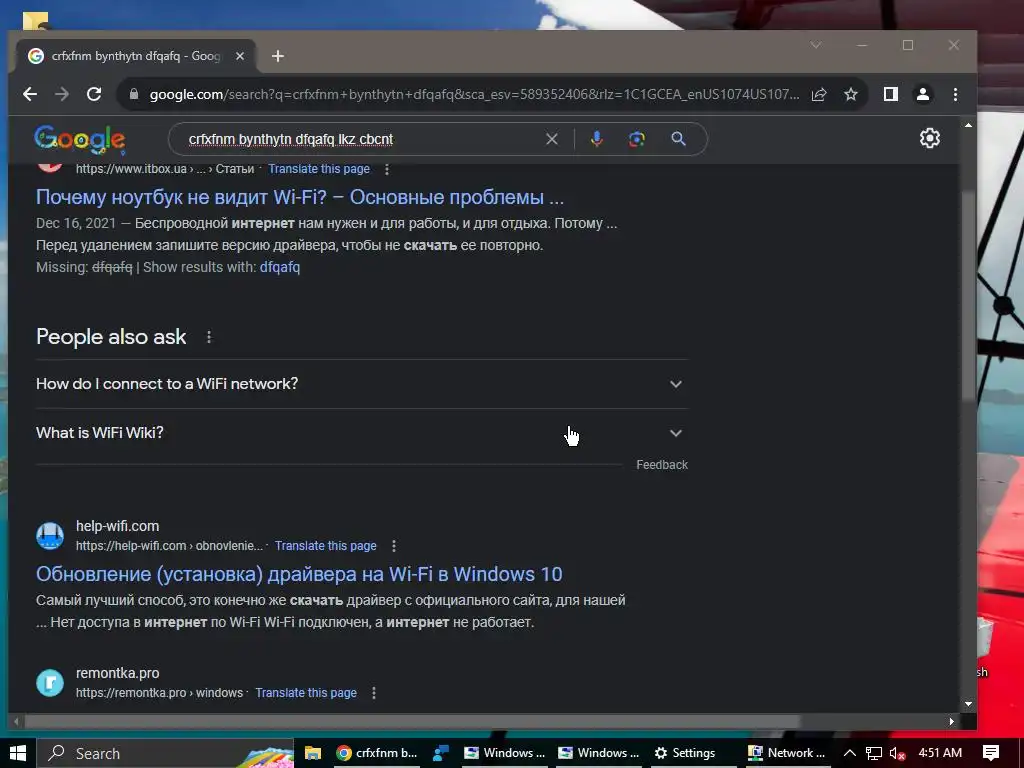This screenshot has height=768, width=1024.
Task: Open the Network taskbar window
Action: 787,753
